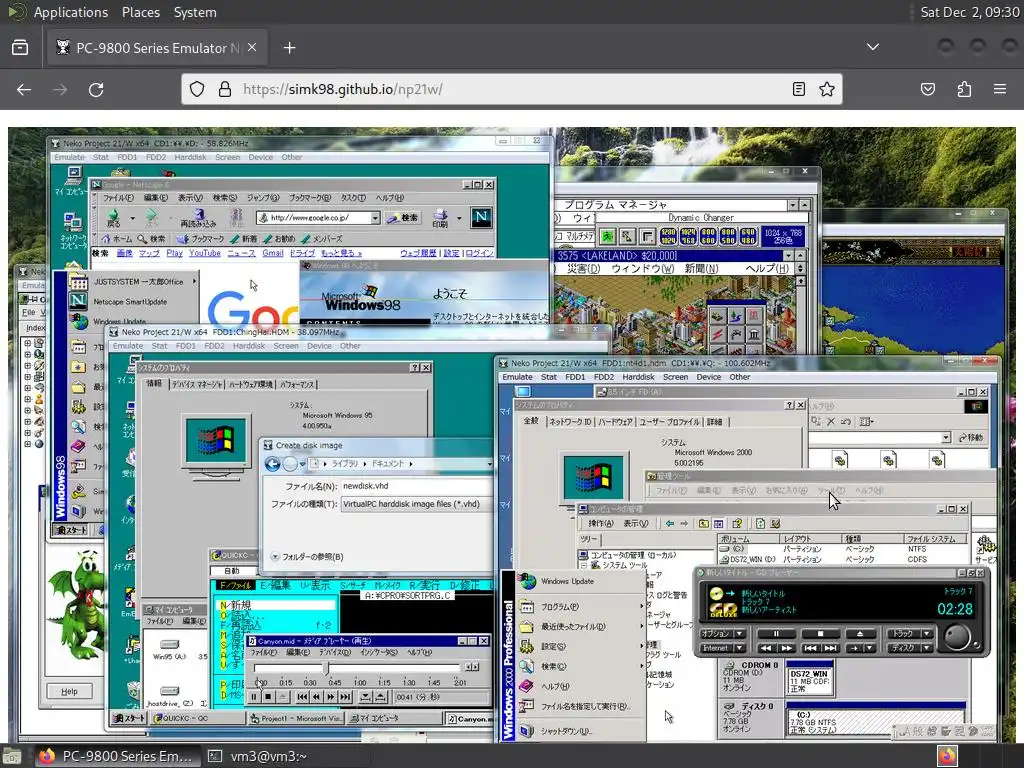1024x768 pixels.
Task: Open Netscape print button dropdown arrow
Action: coord(459,218)
